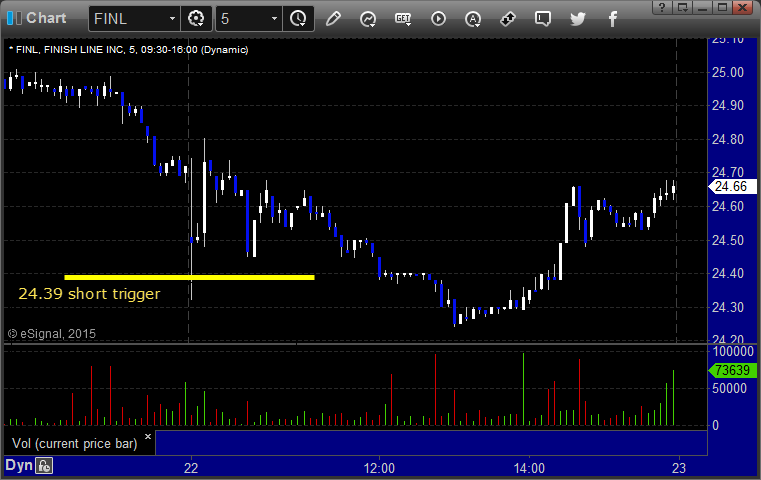Viewport: 761px width, 480px height.
Task: Click the 24.90 price axis label
Action: coord(728,105)
